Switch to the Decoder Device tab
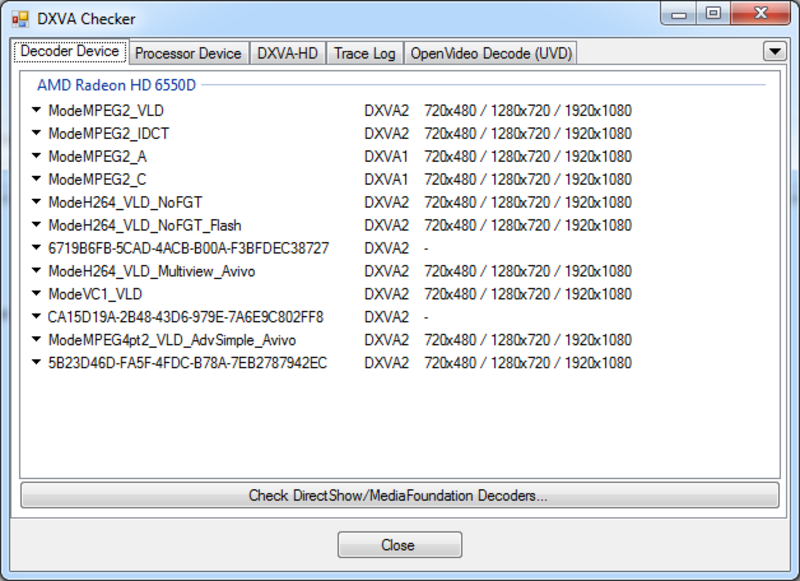Image resolution: width=800 pixels, height=581 pixels. click(x=70, y=52)
